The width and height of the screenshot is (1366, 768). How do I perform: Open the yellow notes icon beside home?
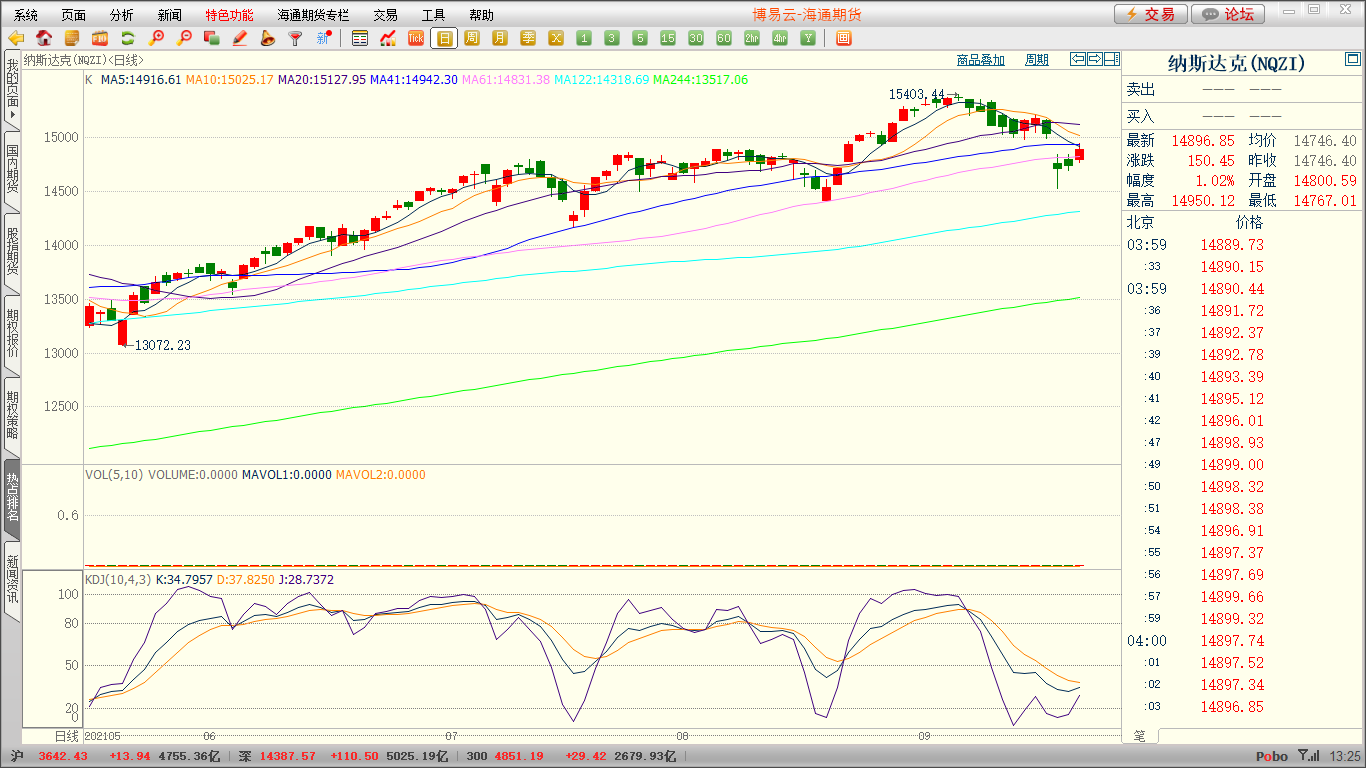(72, 38)
